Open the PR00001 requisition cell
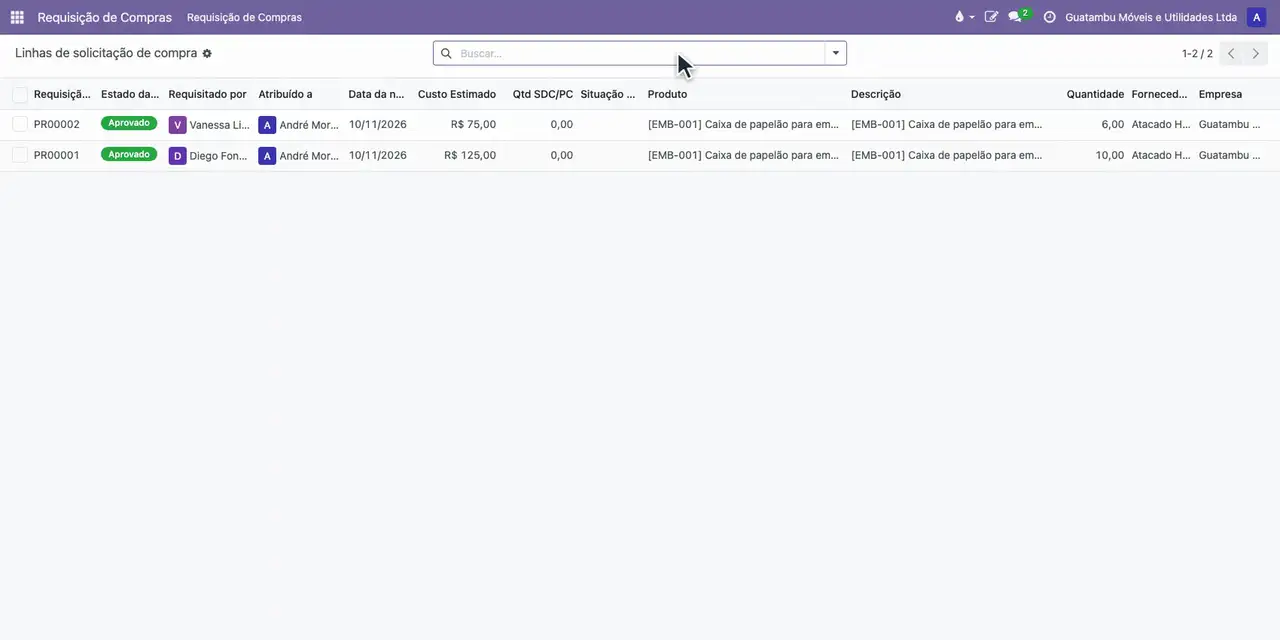The width and height of the screenshot is (1280, 640). pos(57,155)
